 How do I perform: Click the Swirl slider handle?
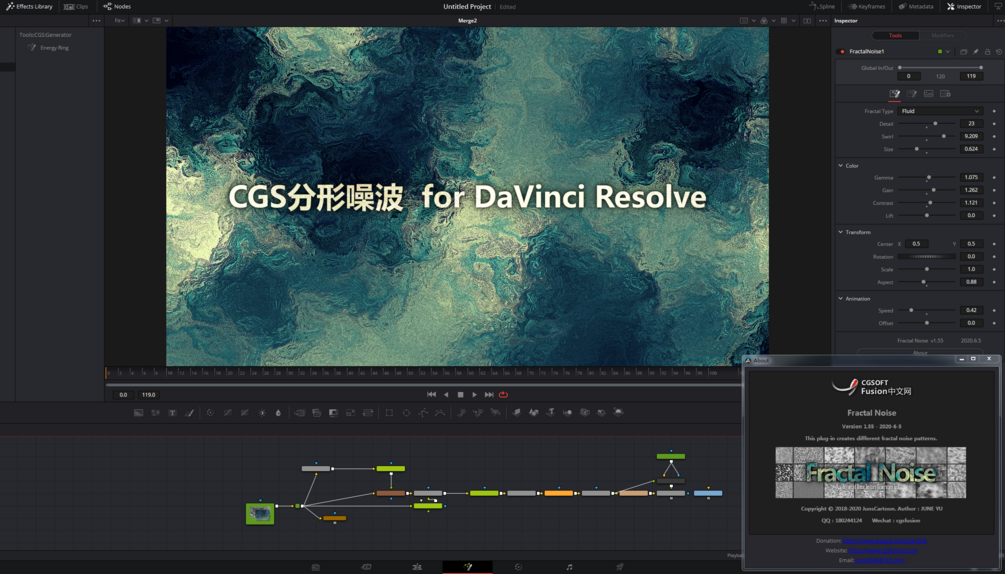click(943, 136)
